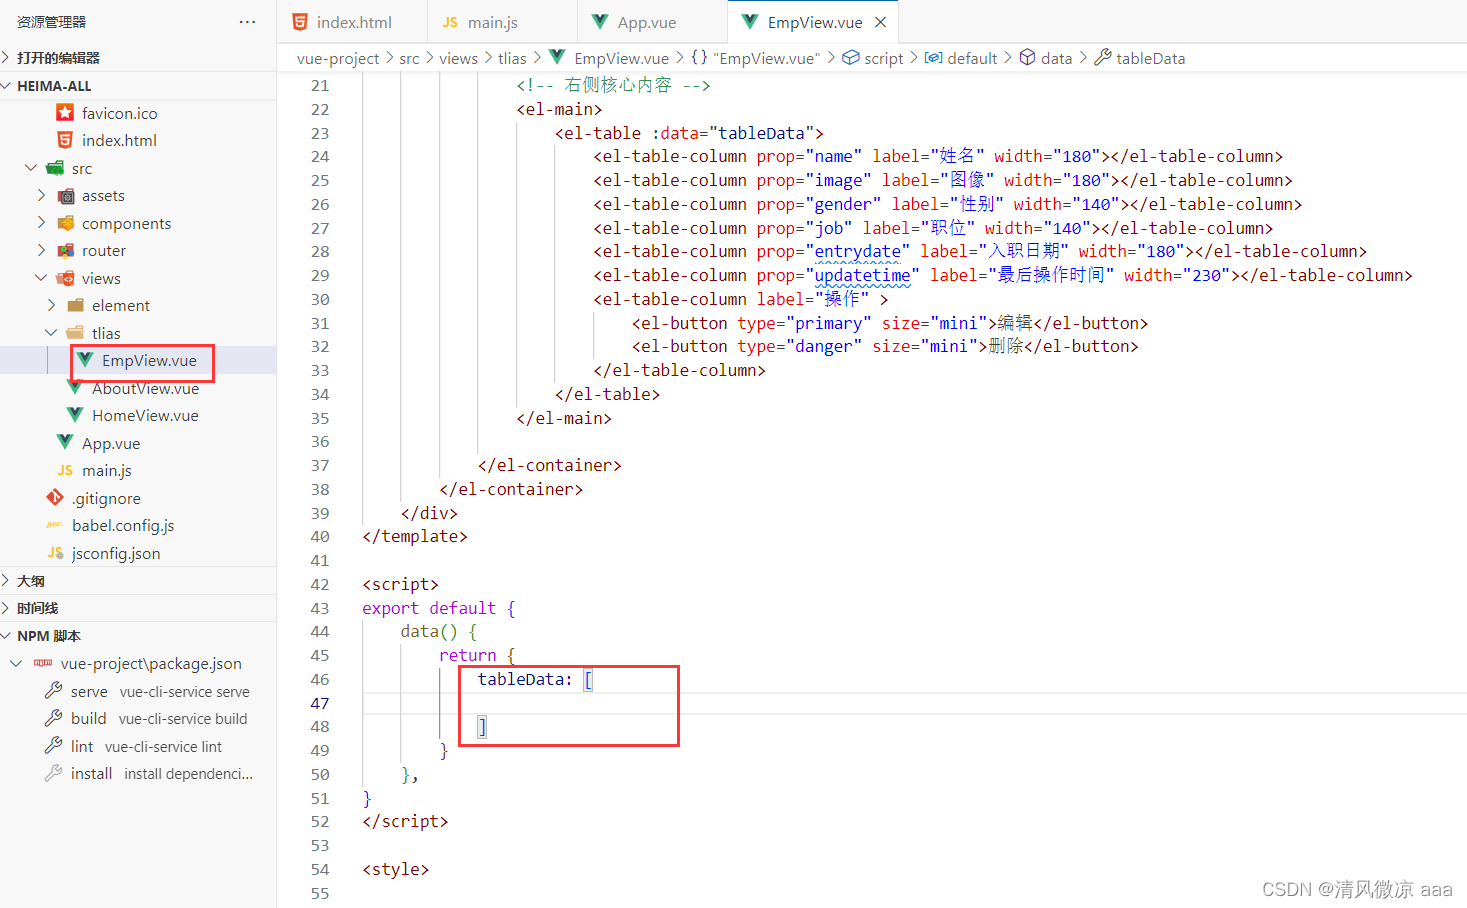This screenshot has width=1467, height=908.
Task: Click the element folder icon
Action: tap(76, 306)
